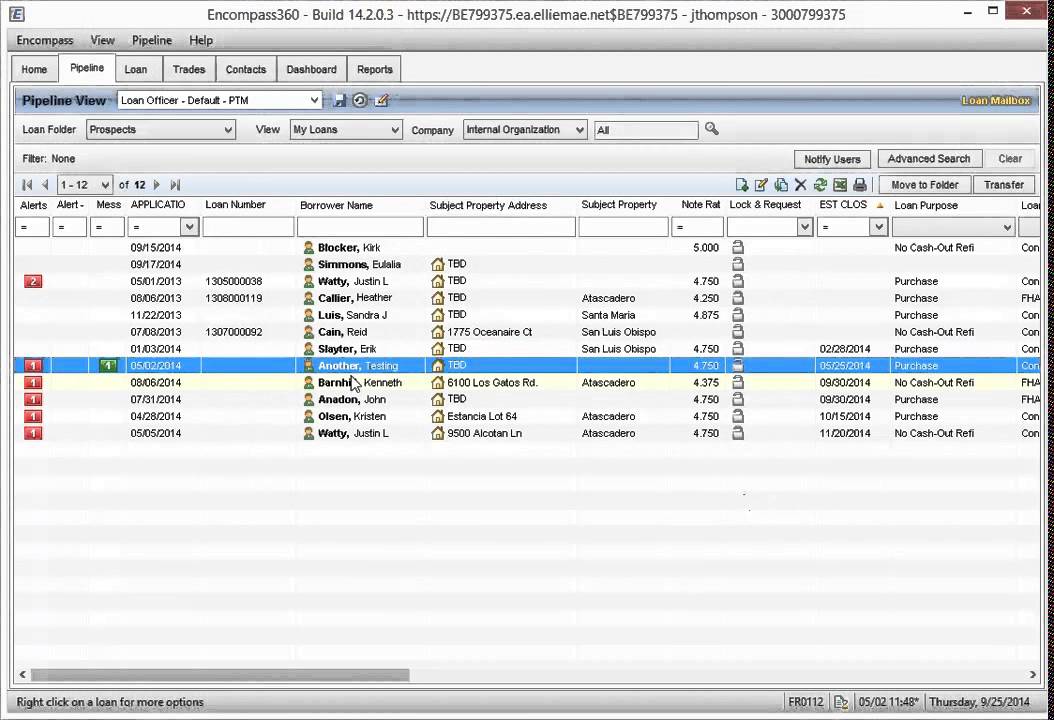Image resolution: width=1054 pixels, height=720 pixels.
Task: Click the horizontal scrollbar thumb at bottom
Action: click(220, 675)
